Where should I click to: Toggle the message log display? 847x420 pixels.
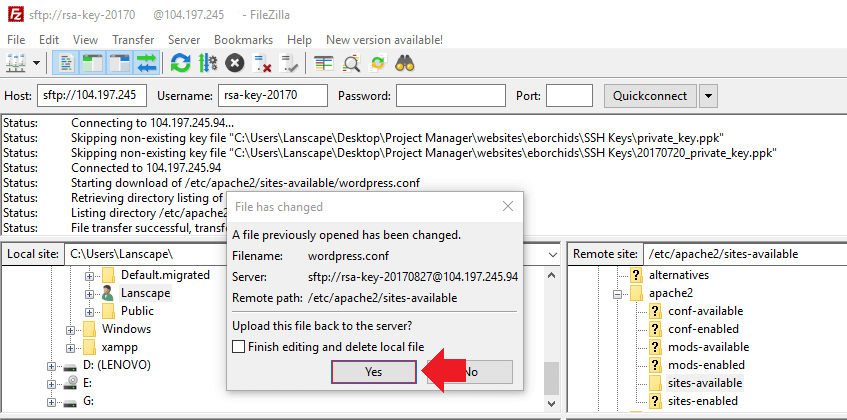[x=67, y=63]
